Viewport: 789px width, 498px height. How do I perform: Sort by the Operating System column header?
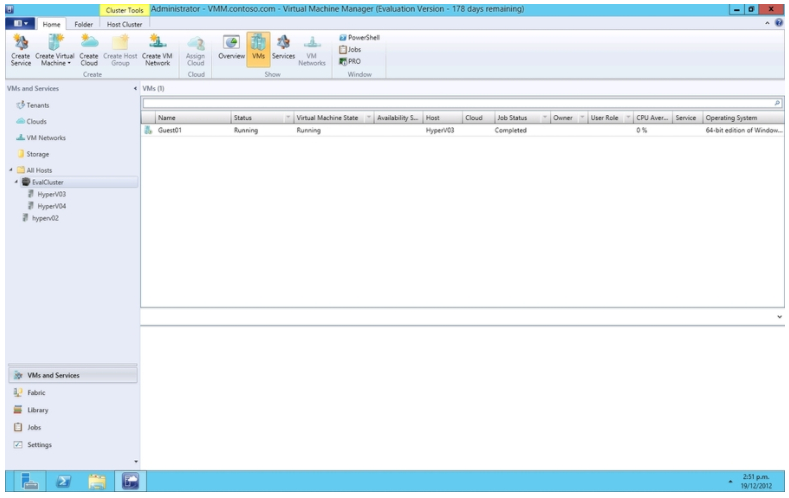pos(743,118)
